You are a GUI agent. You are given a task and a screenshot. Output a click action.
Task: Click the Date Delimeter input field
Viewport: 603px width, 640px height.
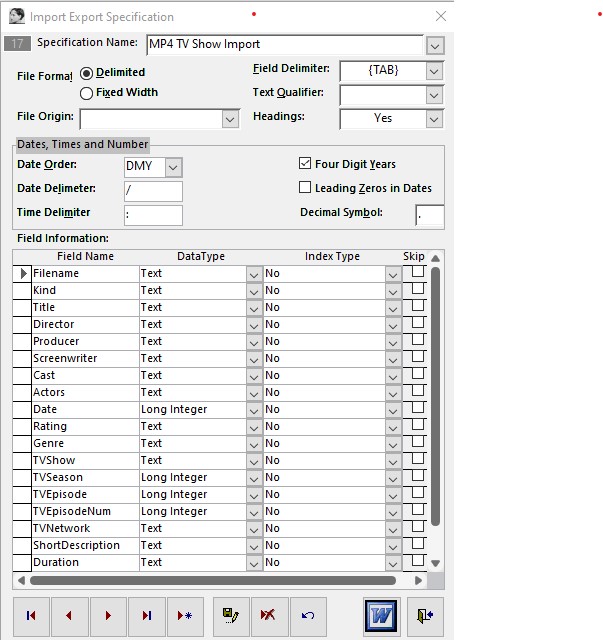pos(154,191)
